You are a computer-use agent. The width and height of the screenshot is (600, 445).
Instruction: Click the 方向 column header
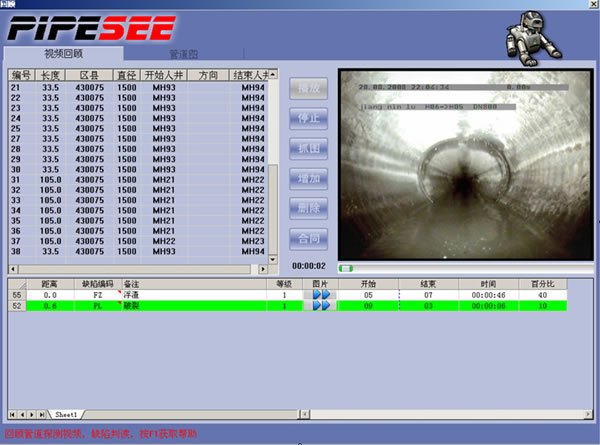pyautogui.click(x=208, y=75)
